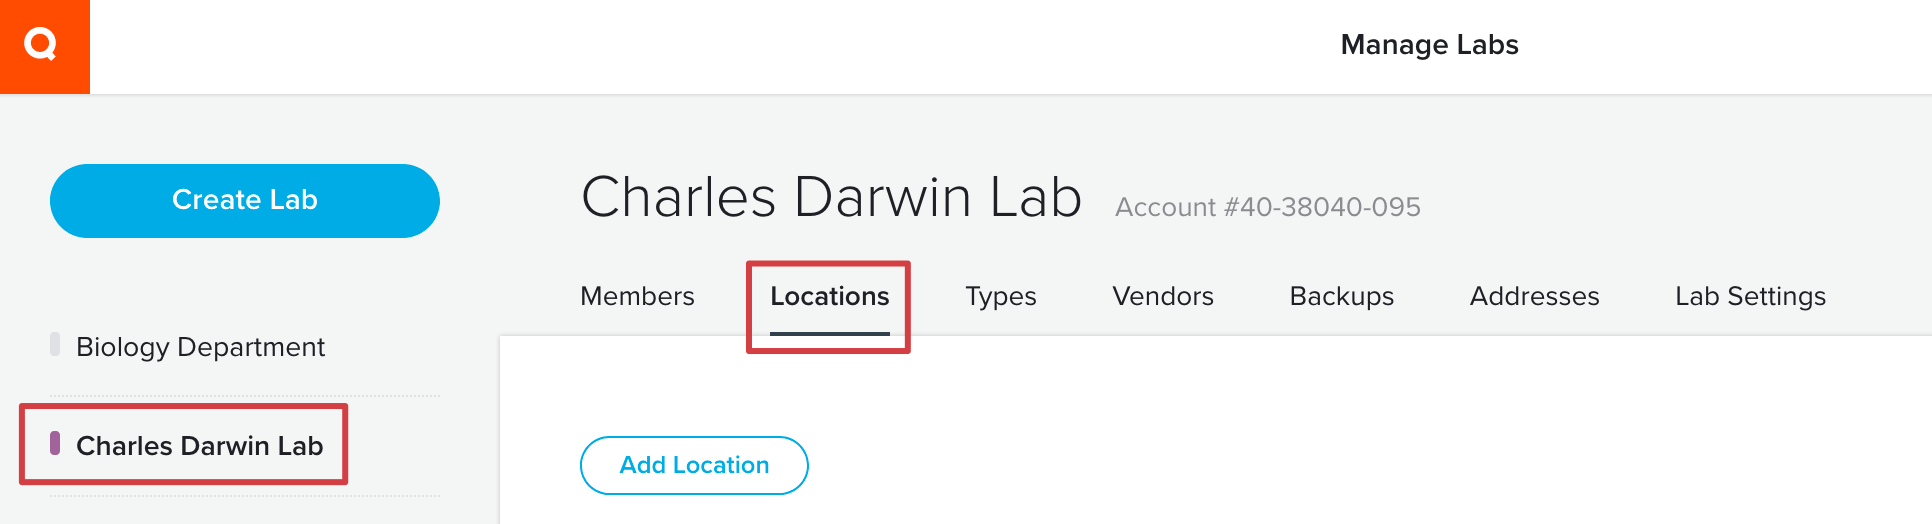Switch to the Types tab
This screenshot has width=1932, height=524.
pos(1000,296)
